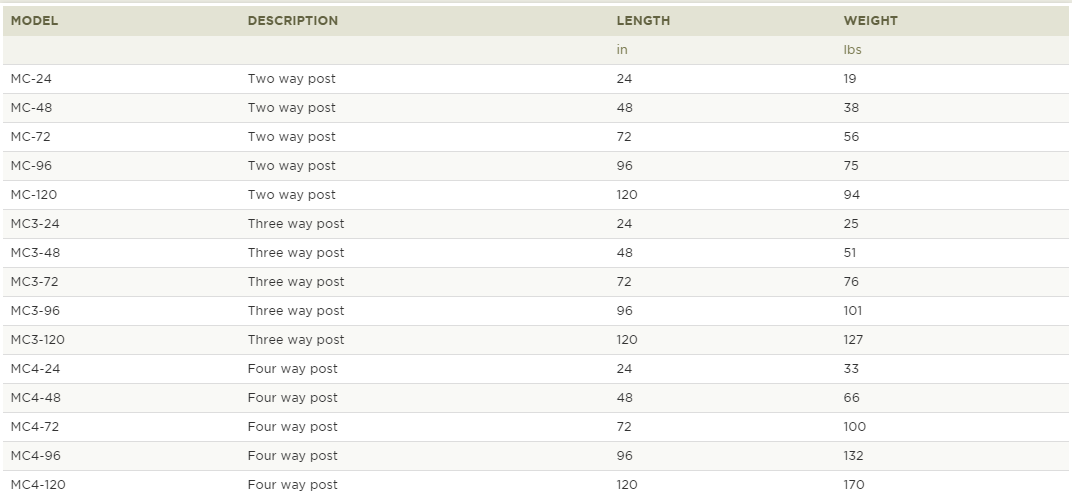Screen dimensions: 1072x499
Task: Click the MC3-48 model name
Action: 36,253
